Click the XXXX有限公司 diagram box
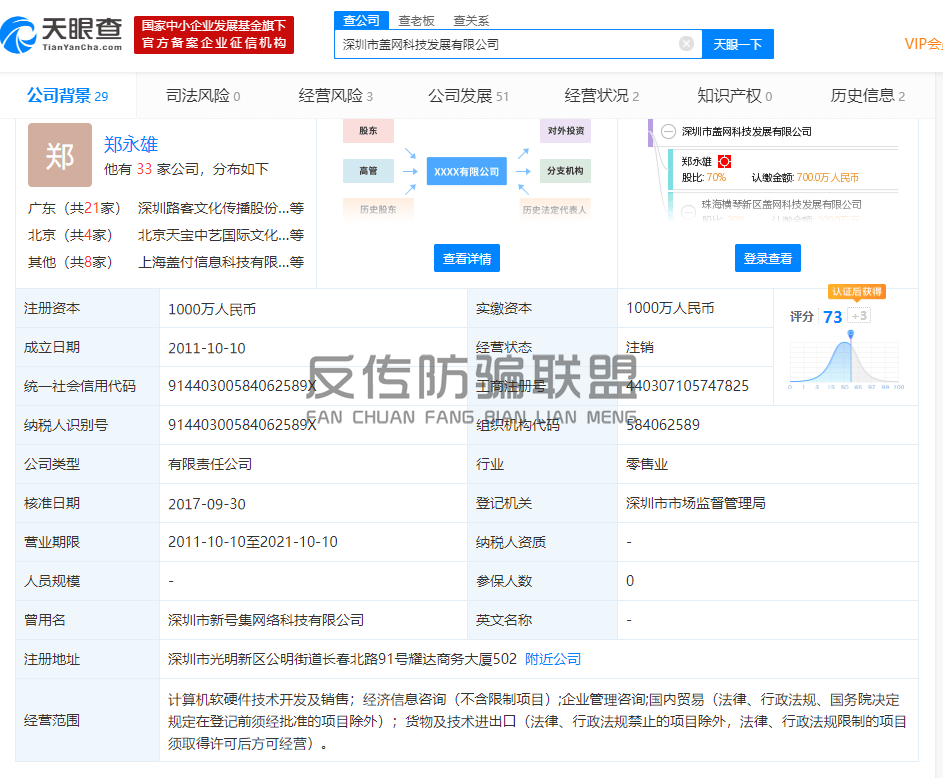The height and width of the screenshot is (778, 943). [x=466, y=172]
